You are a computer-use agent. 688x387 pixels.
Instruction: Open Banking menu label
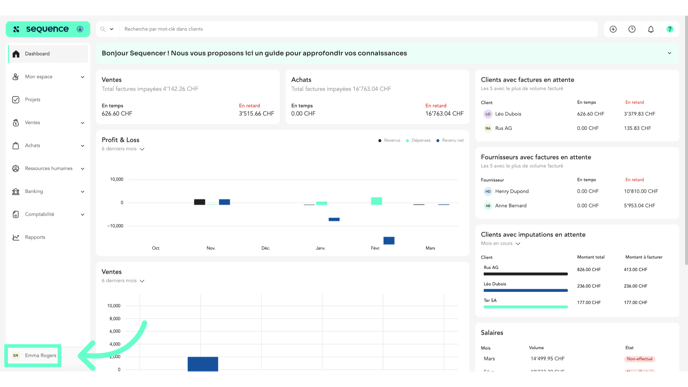(x=34, y=191)
